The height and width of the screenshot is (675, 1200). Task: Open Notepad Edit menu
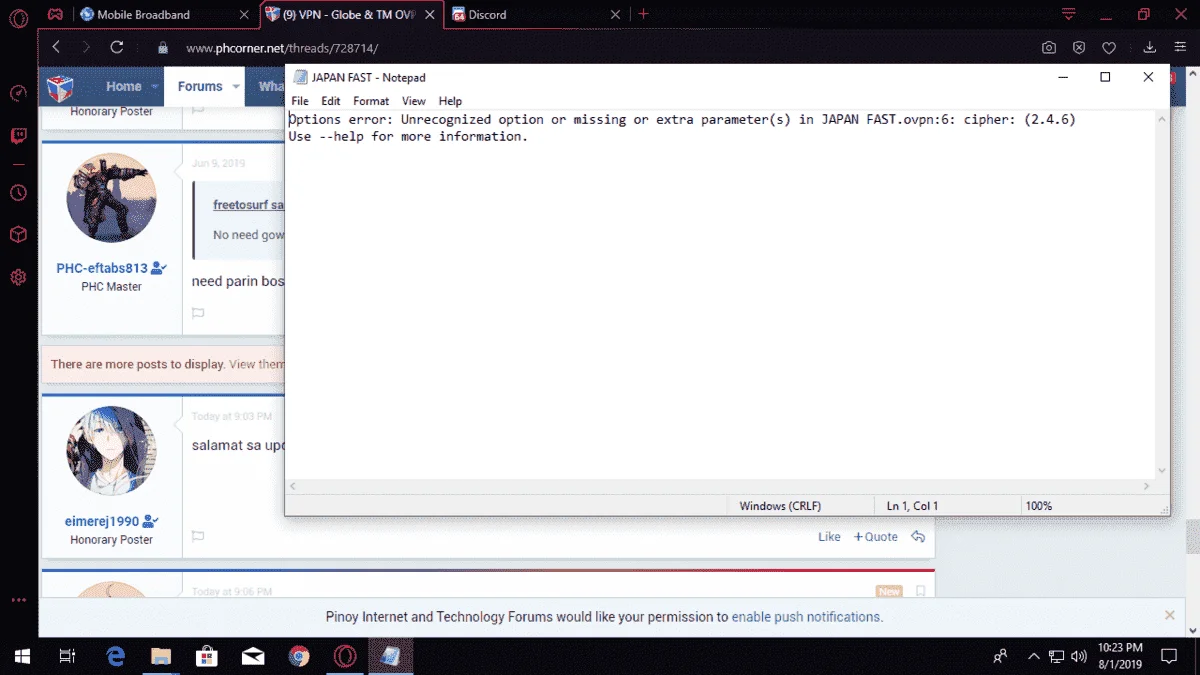(x=331, y=101)
